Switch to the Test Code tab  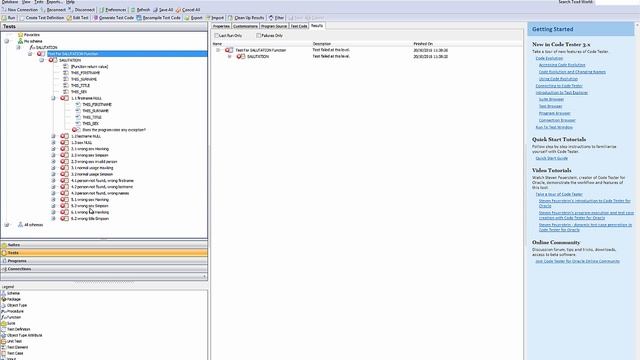pyautogui.click(x=299, y=26)
